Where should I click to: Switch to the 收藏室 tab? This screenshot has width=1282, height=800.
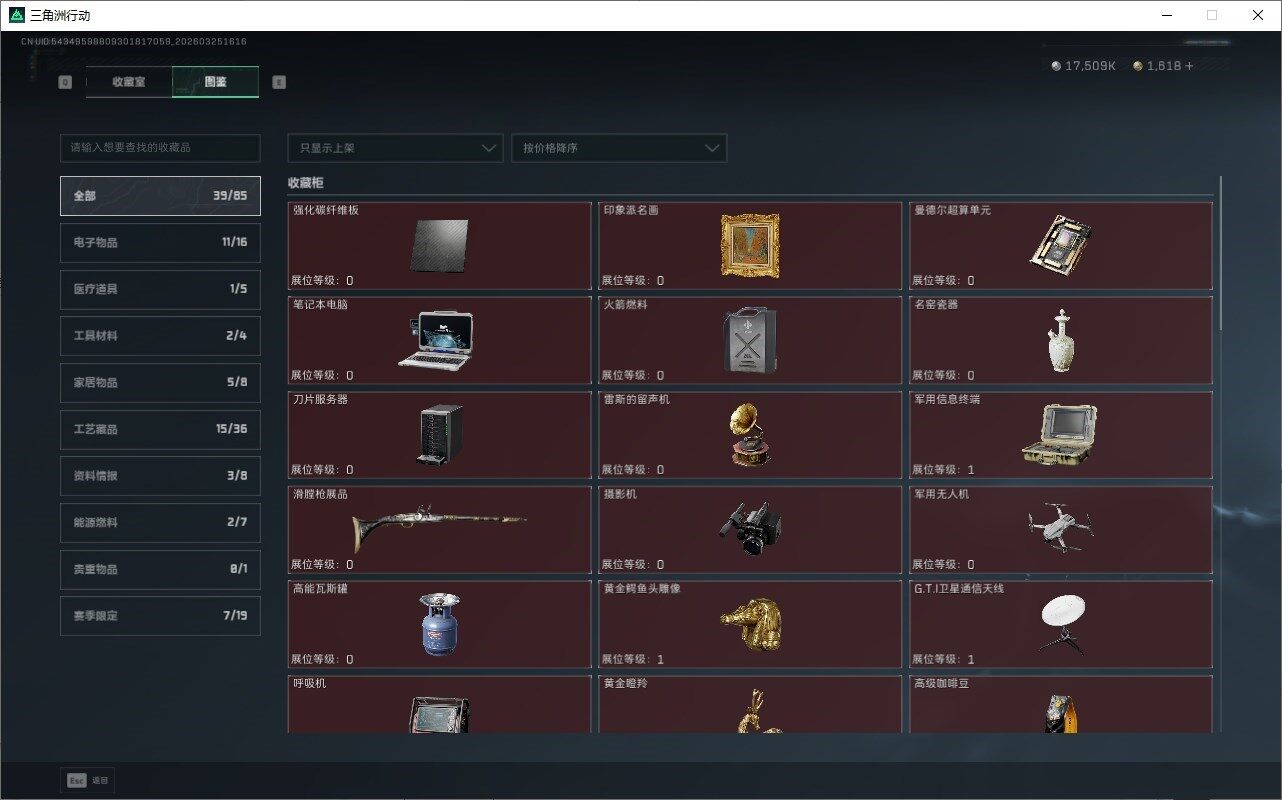click(131, 82)
